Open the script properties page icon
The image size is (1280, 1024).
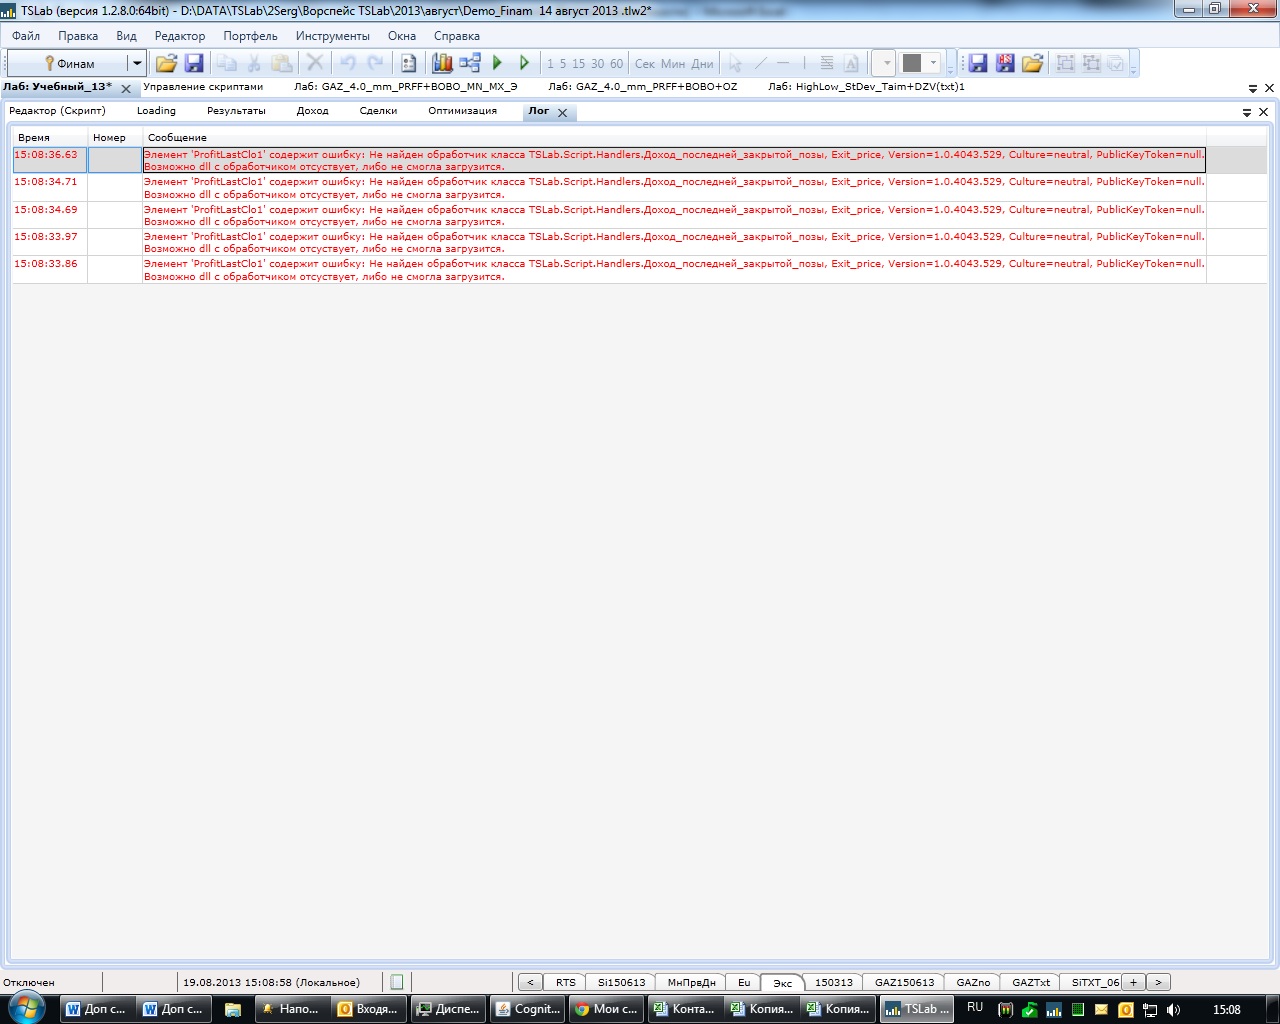409,63
